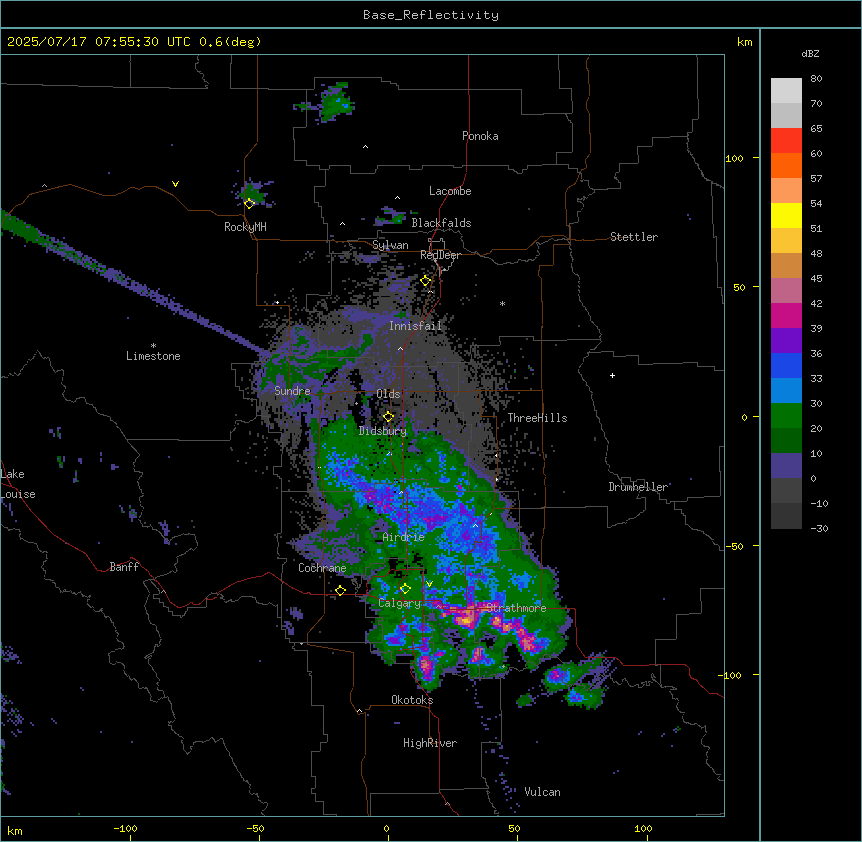Click the 50 tick on right axis
This screenshot has width=862, height=842.
coord(739,287)
